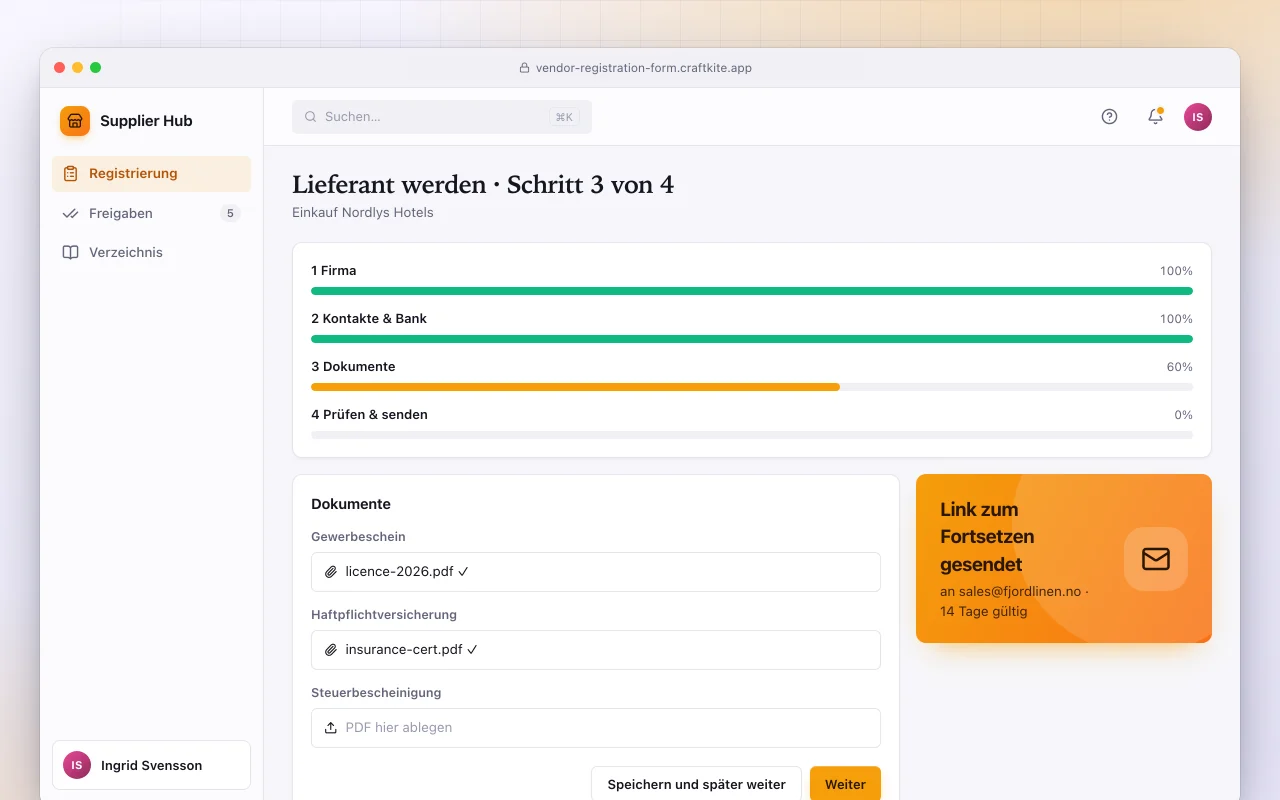
Task: Select the 2 Kontakte & Bank step label
Action: [369, 319]
